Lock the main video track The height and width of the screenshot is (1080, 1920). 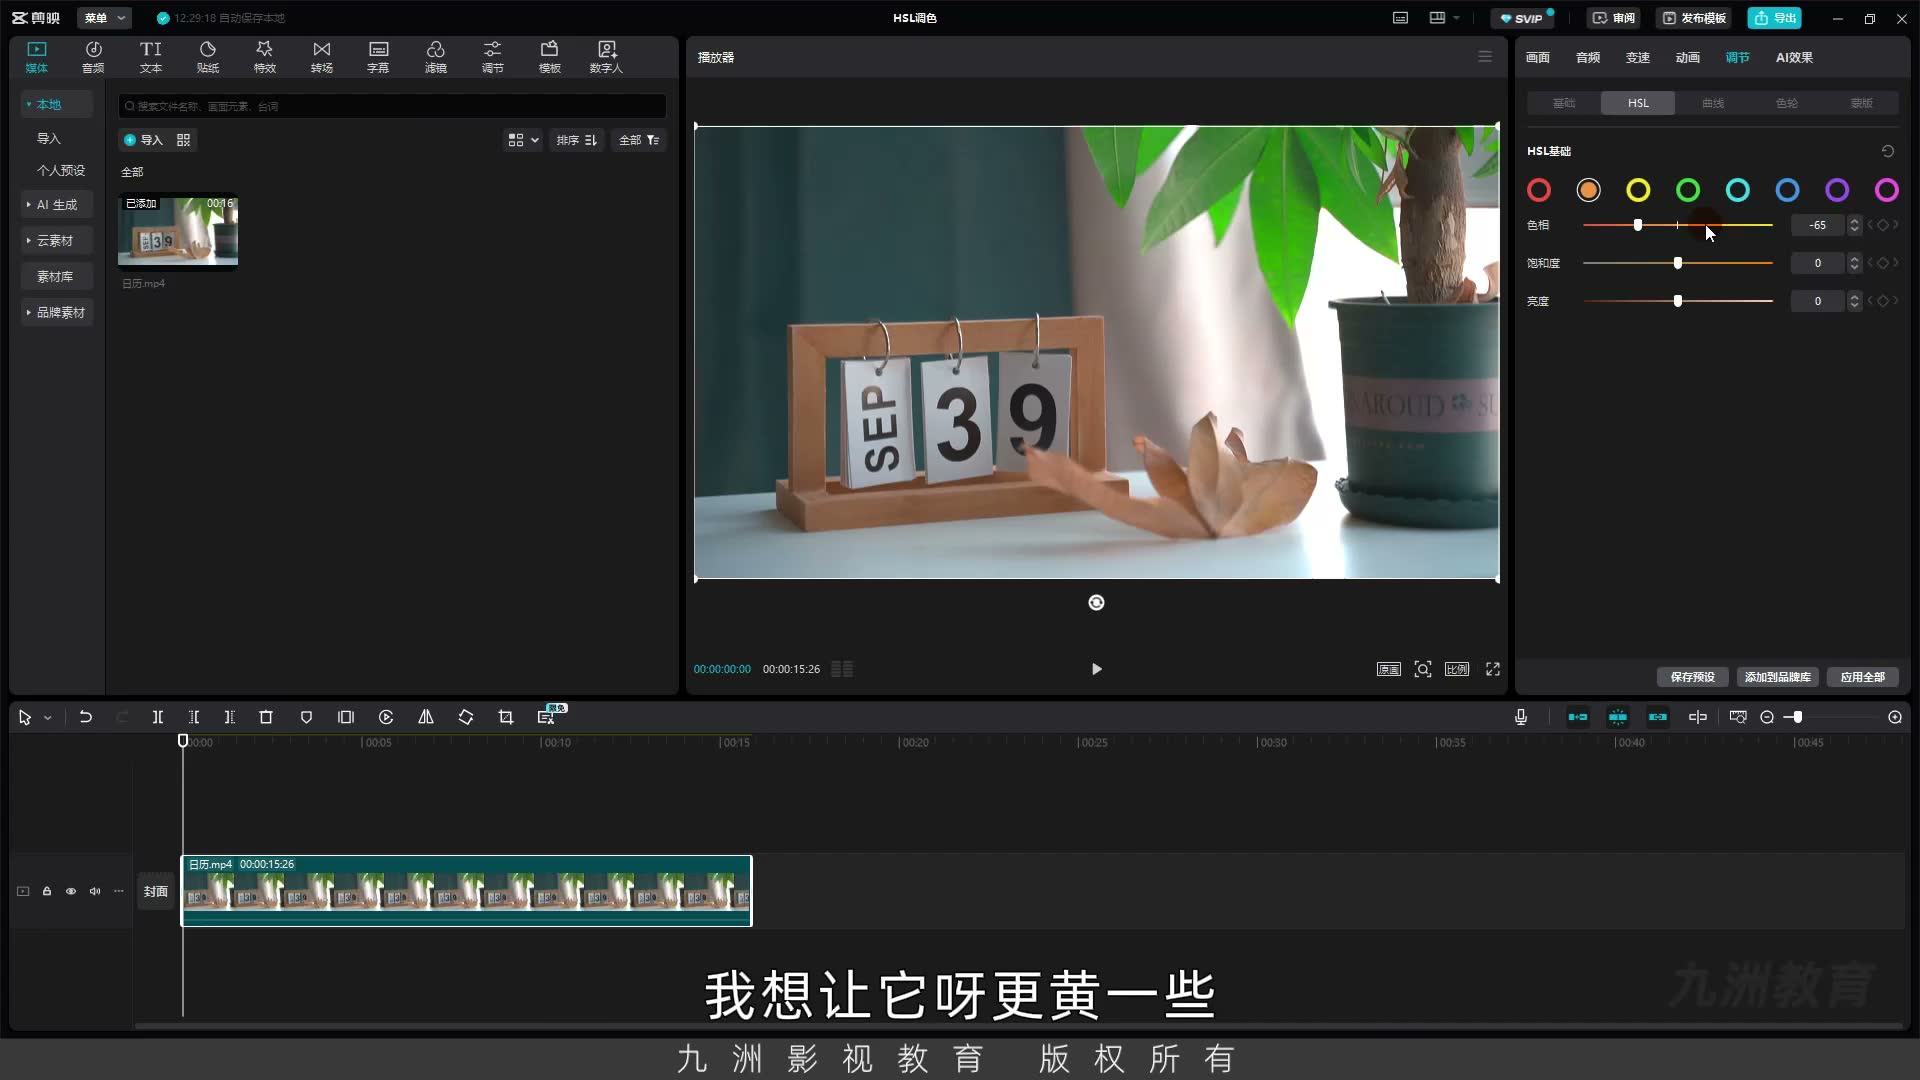(x=47, y=891)
